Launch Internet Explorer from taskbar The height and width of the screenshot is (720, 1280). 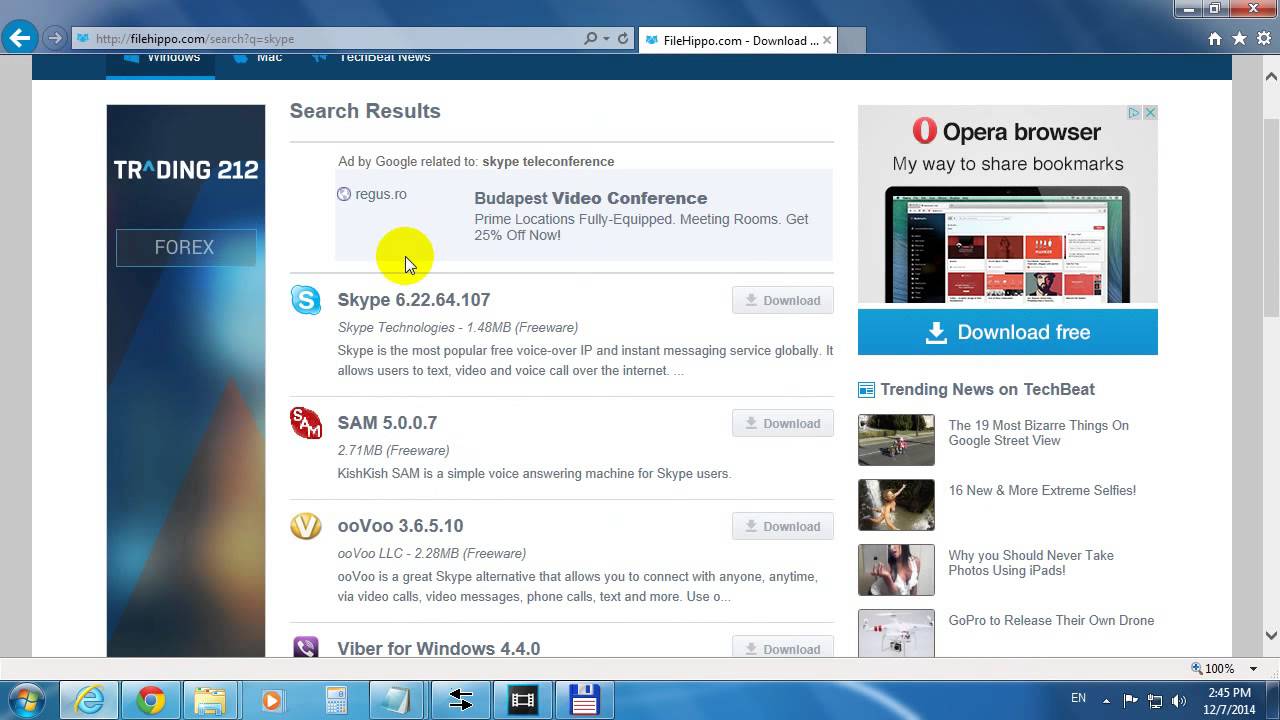coord(89,700)
